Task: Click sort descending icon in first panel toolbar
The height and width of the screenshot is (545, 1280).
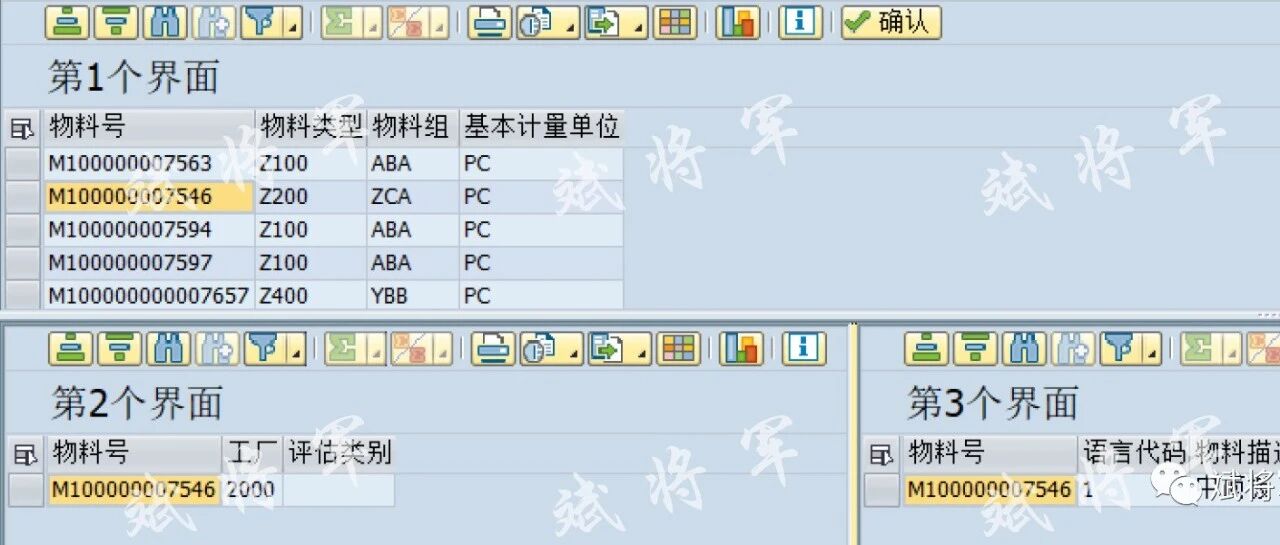Action: pos(116,22)
